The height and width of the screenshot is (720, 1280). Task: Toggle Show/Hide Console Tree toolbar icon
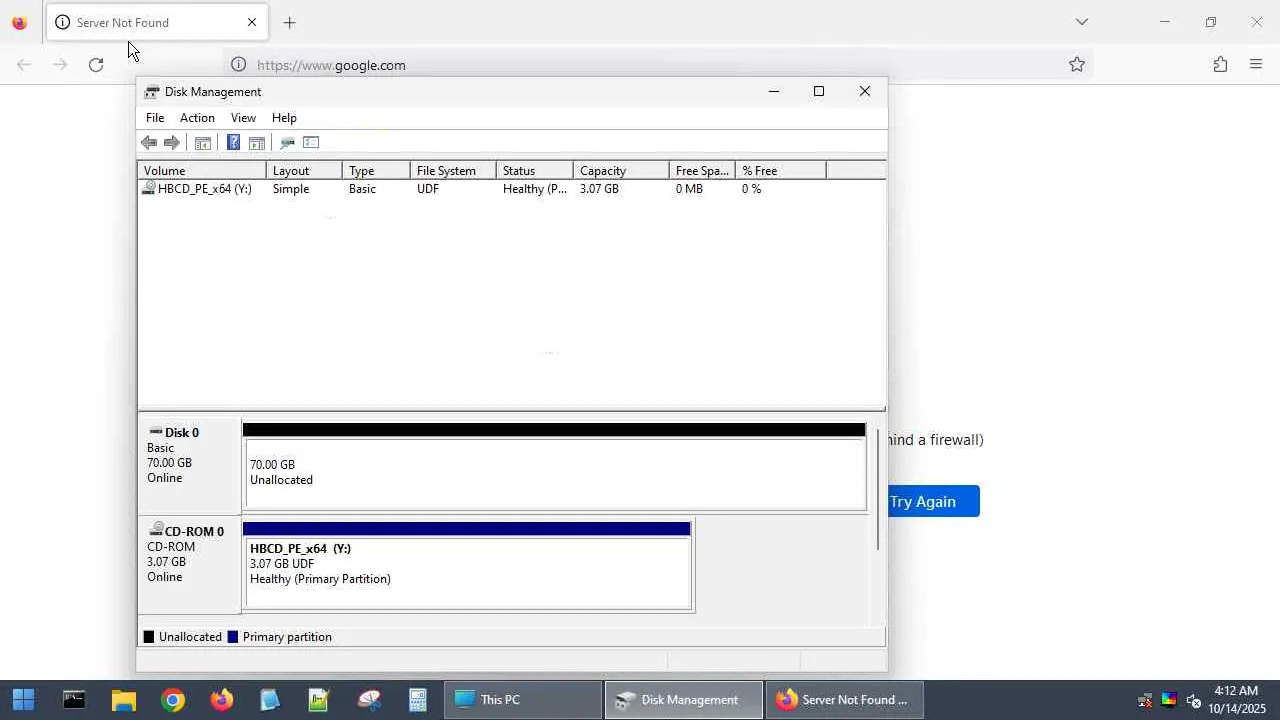[202, 143]
